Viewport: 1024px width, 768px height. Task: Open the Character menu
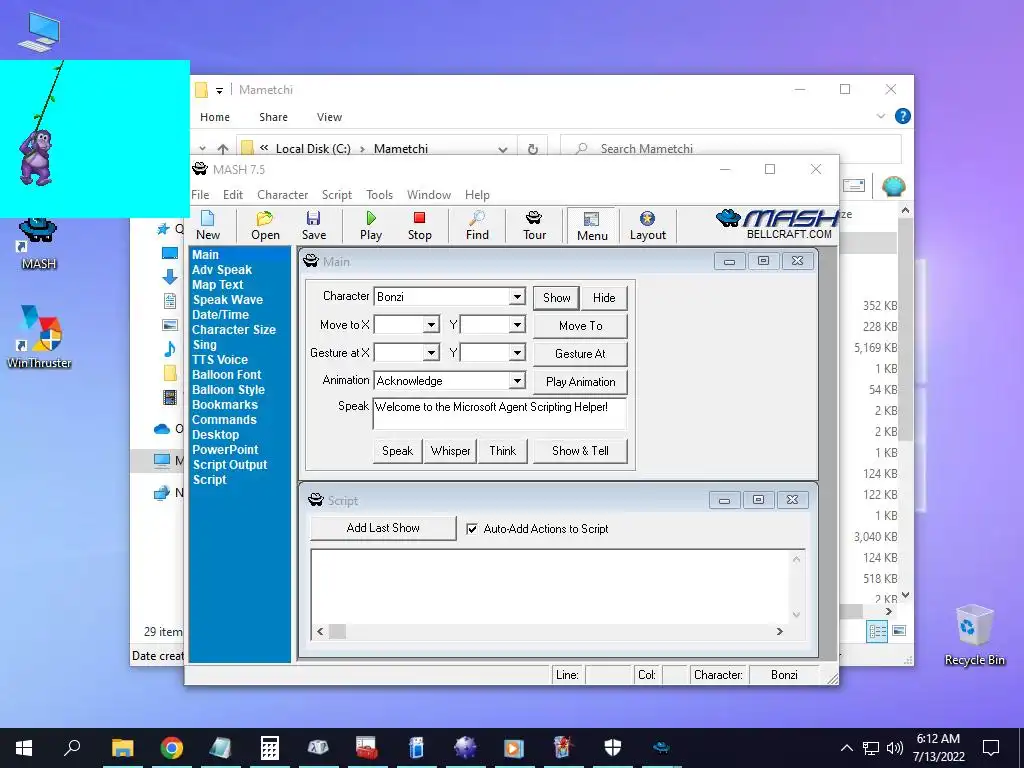282,195
